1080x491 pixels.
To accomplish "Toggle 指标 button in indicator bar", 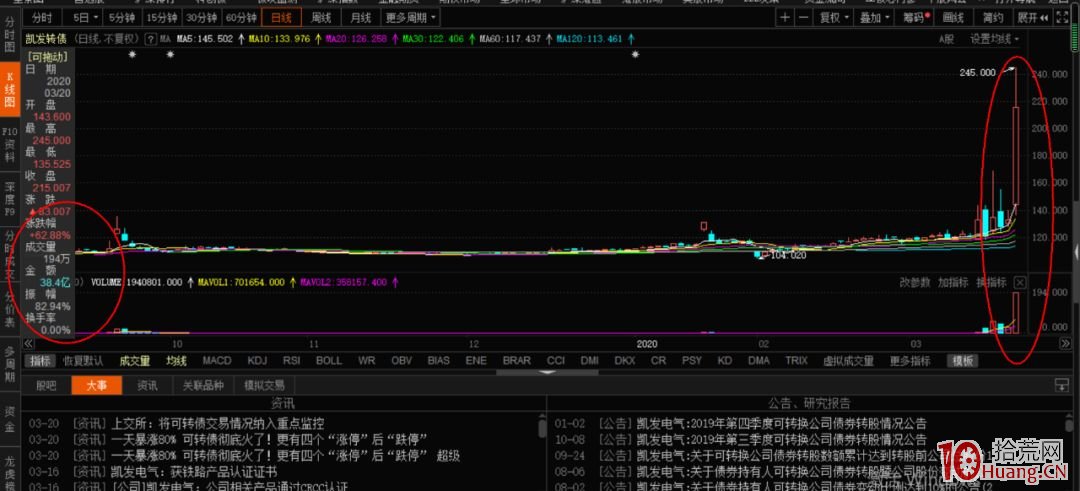I will point(41,361).
